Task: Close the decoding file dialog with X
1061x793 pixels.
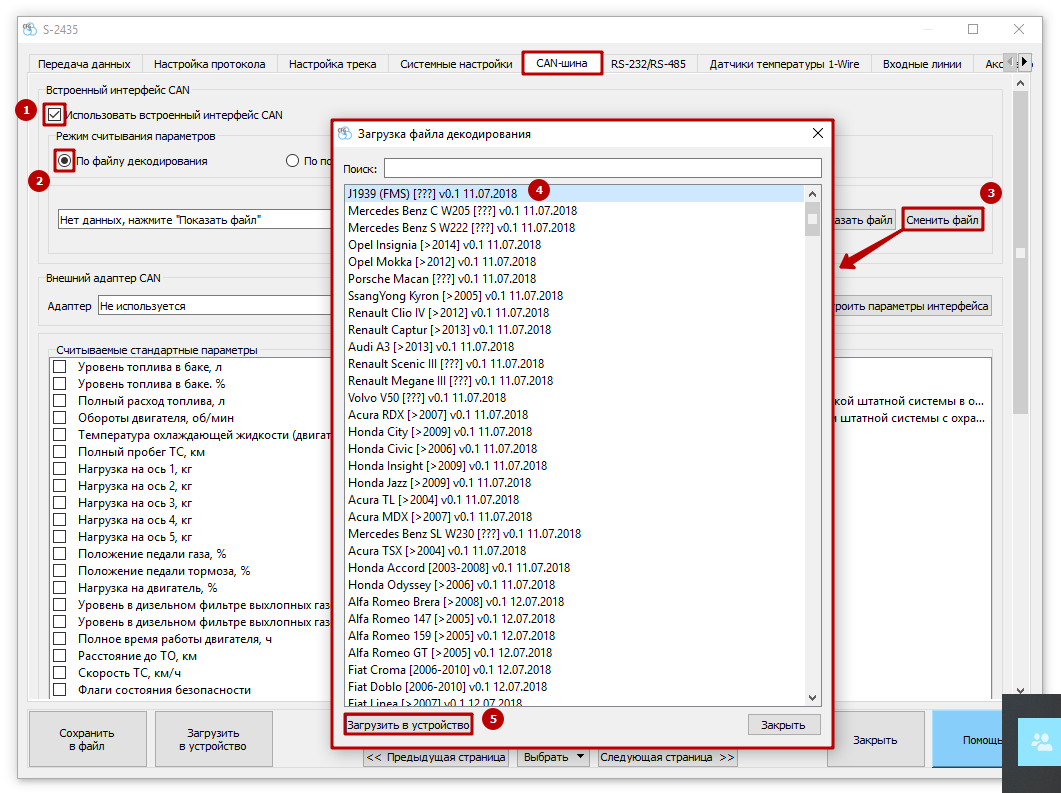Action: 817,133
